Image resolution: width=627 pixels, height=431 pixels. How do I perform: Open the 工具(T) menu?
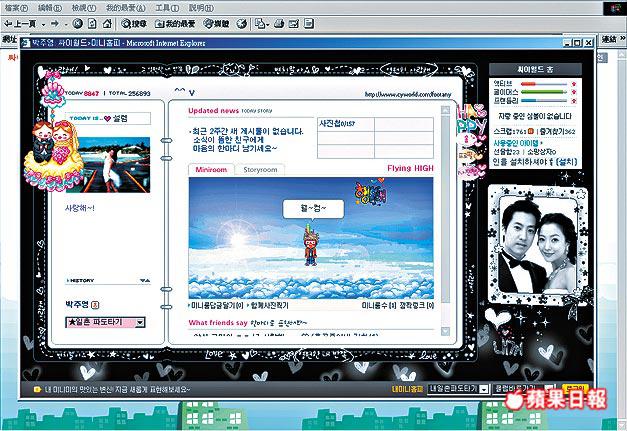click(167, 8)
